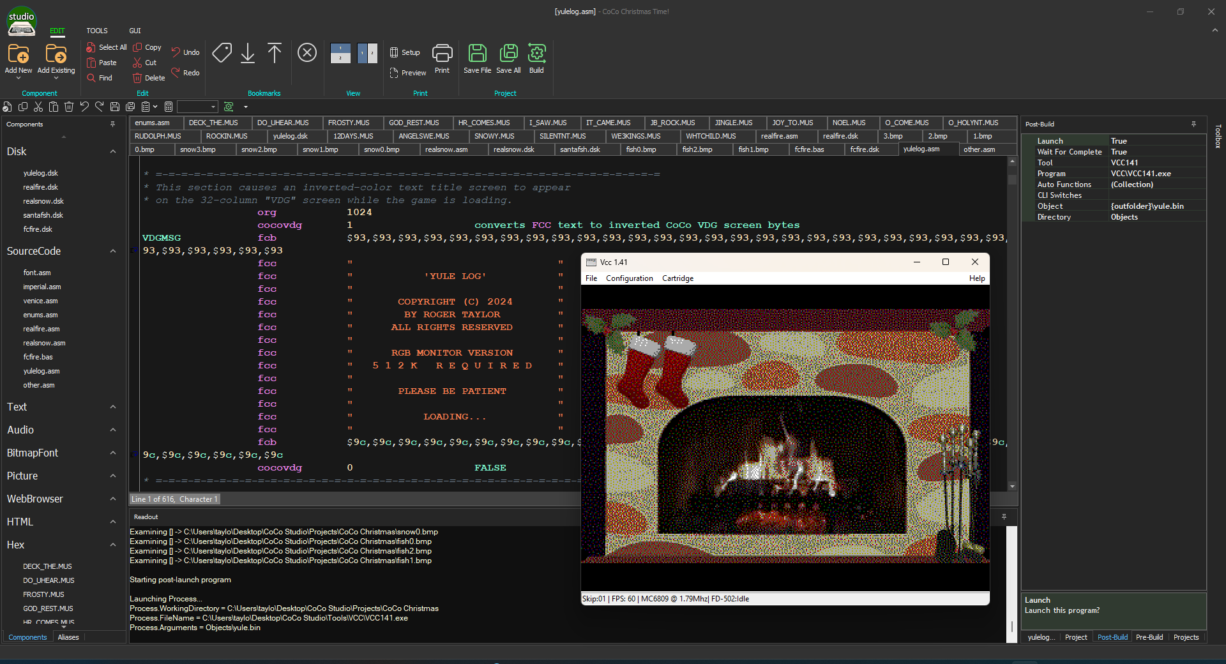Select FROSTY.MUS in the Hex list
The image size is (1226, 664).
[44, 594]
